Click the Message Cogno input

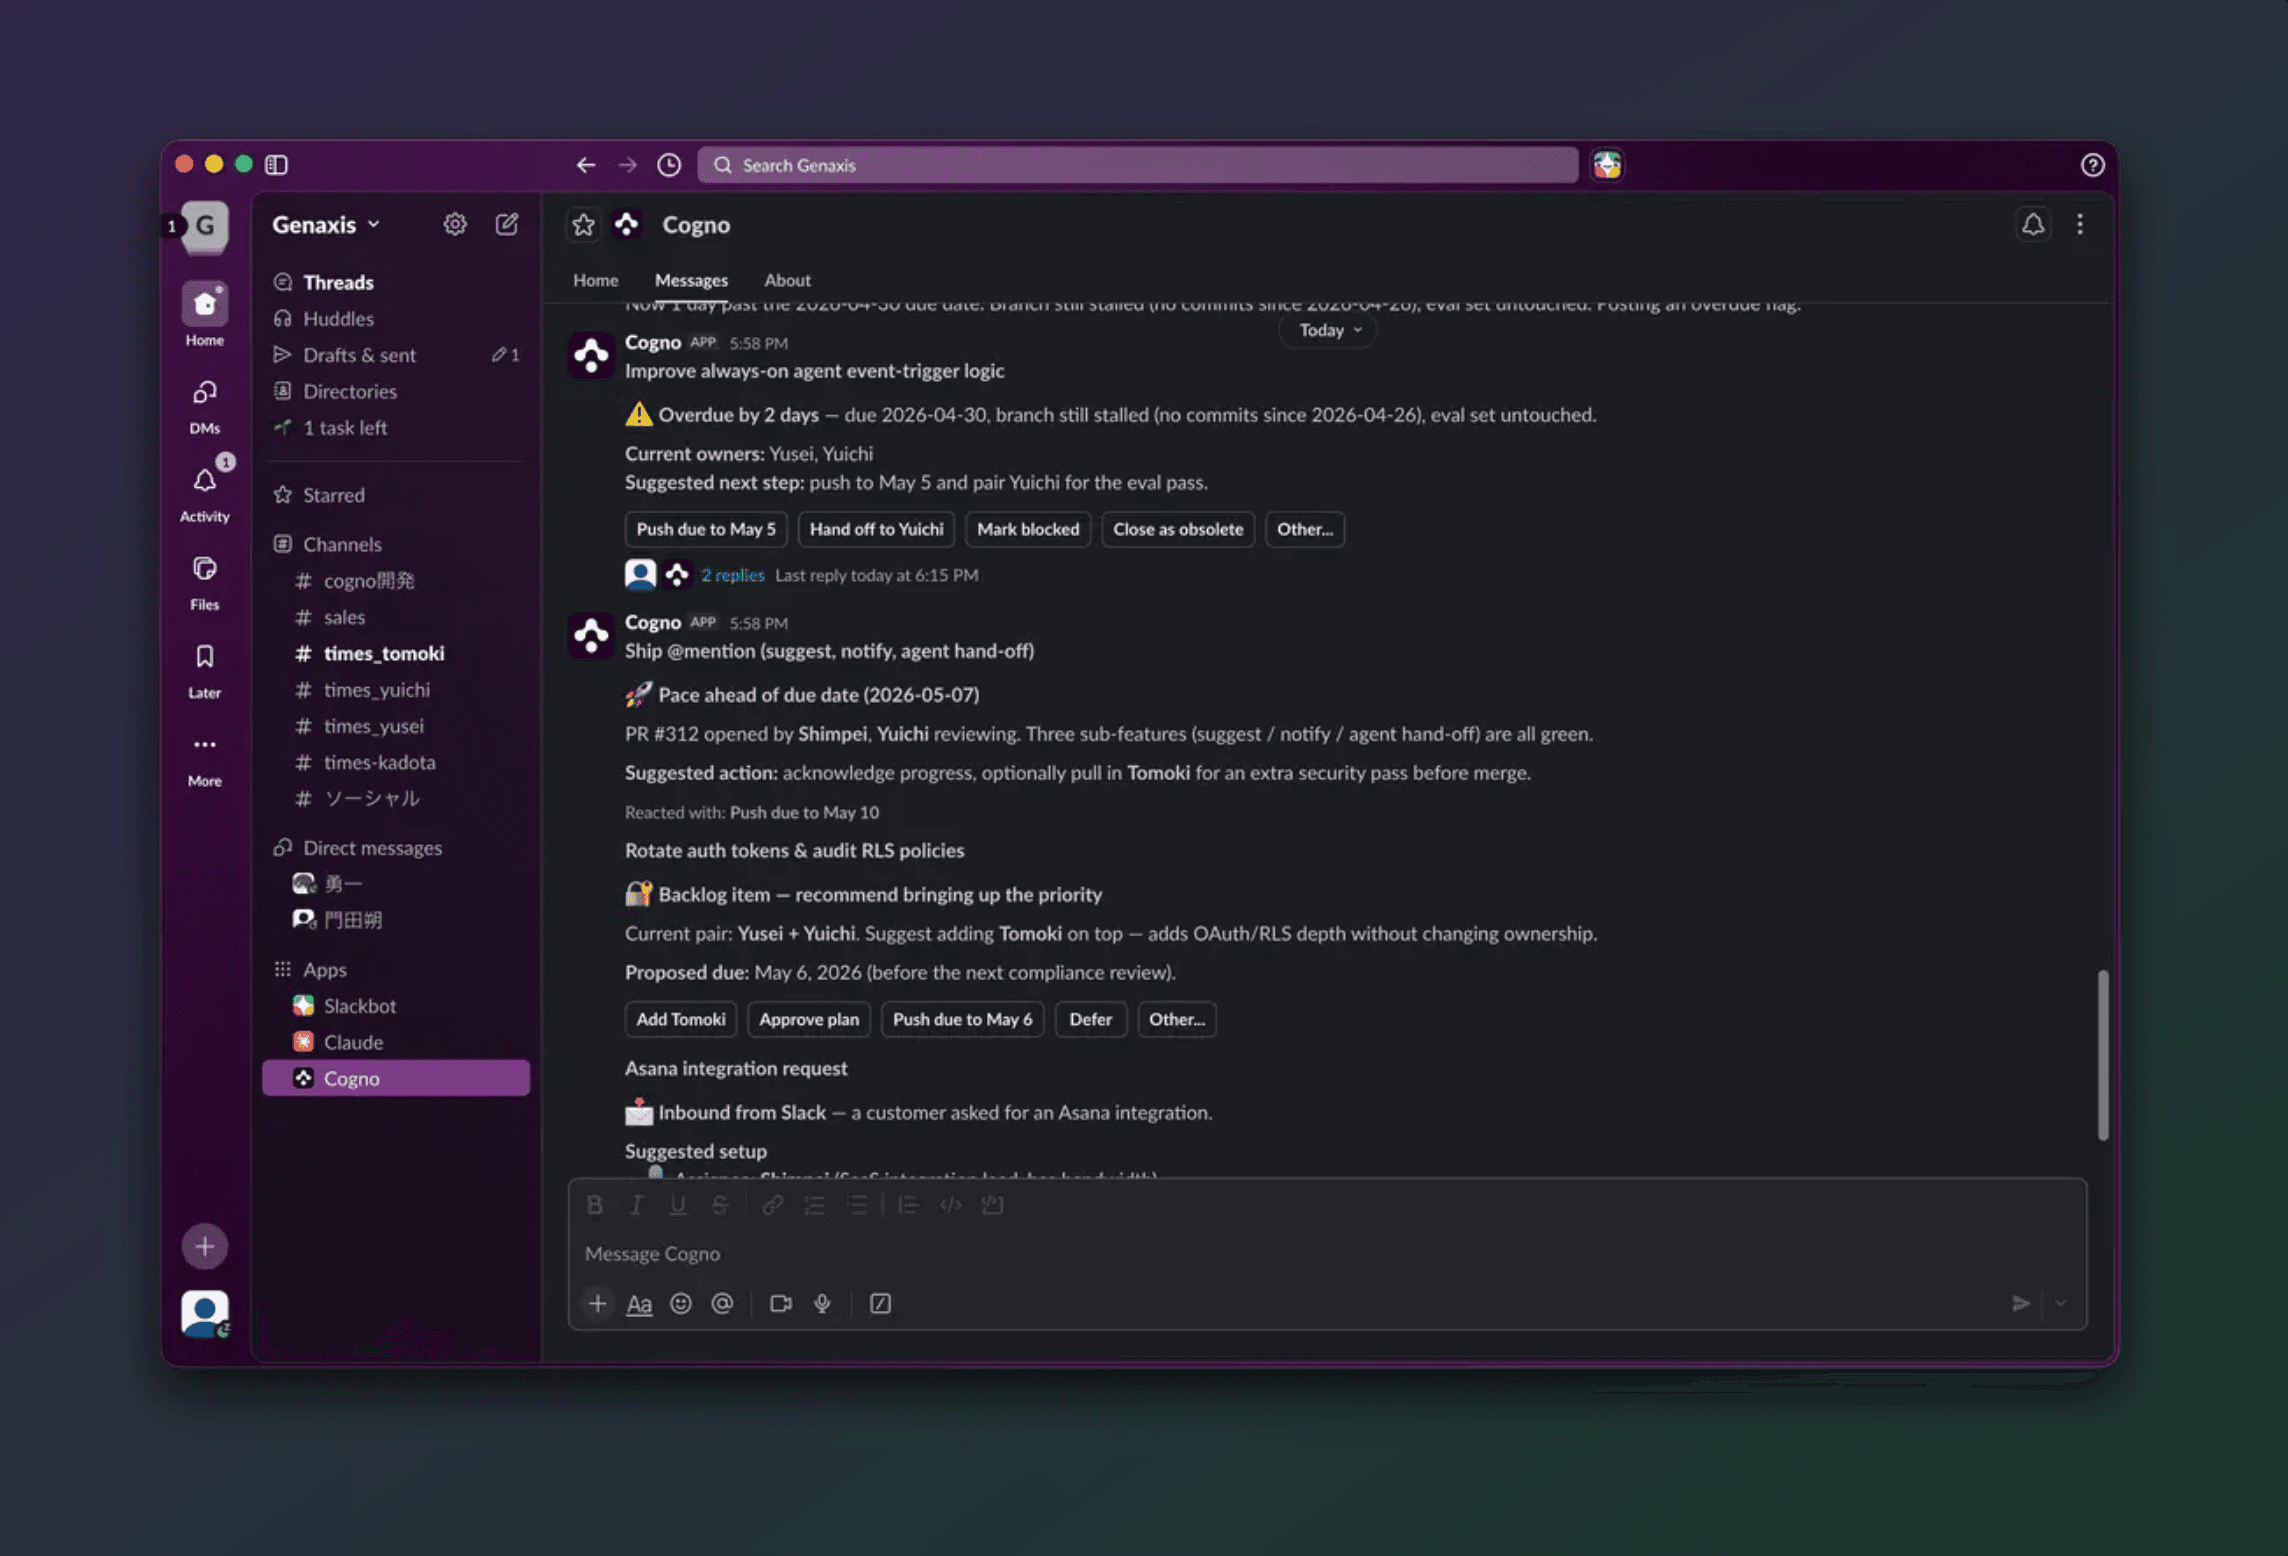1327,1253
